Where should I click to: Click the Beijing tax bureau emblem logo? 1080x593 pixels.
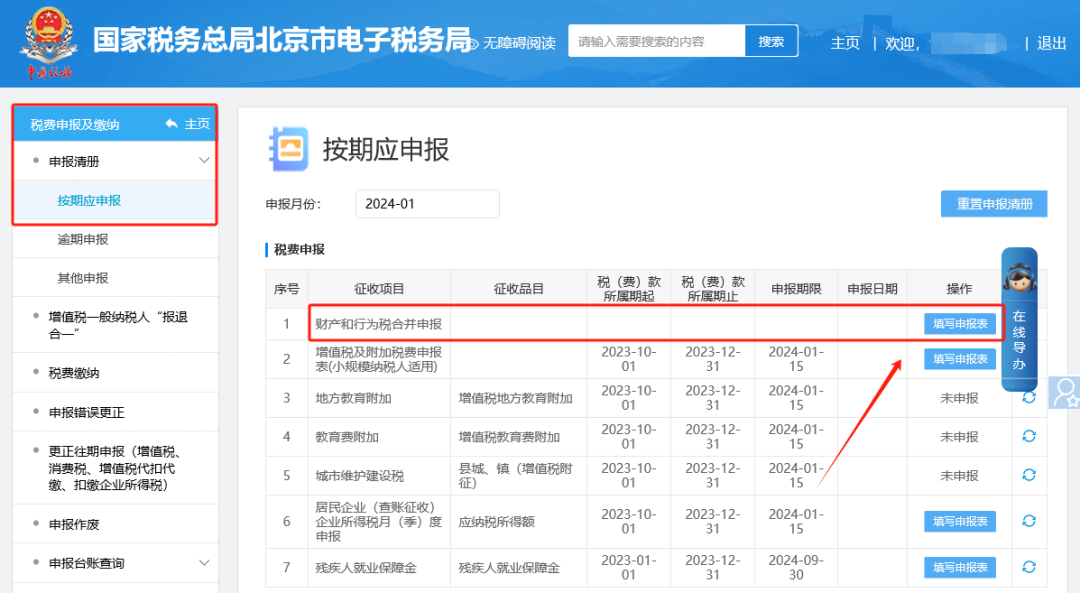[49, 40]
